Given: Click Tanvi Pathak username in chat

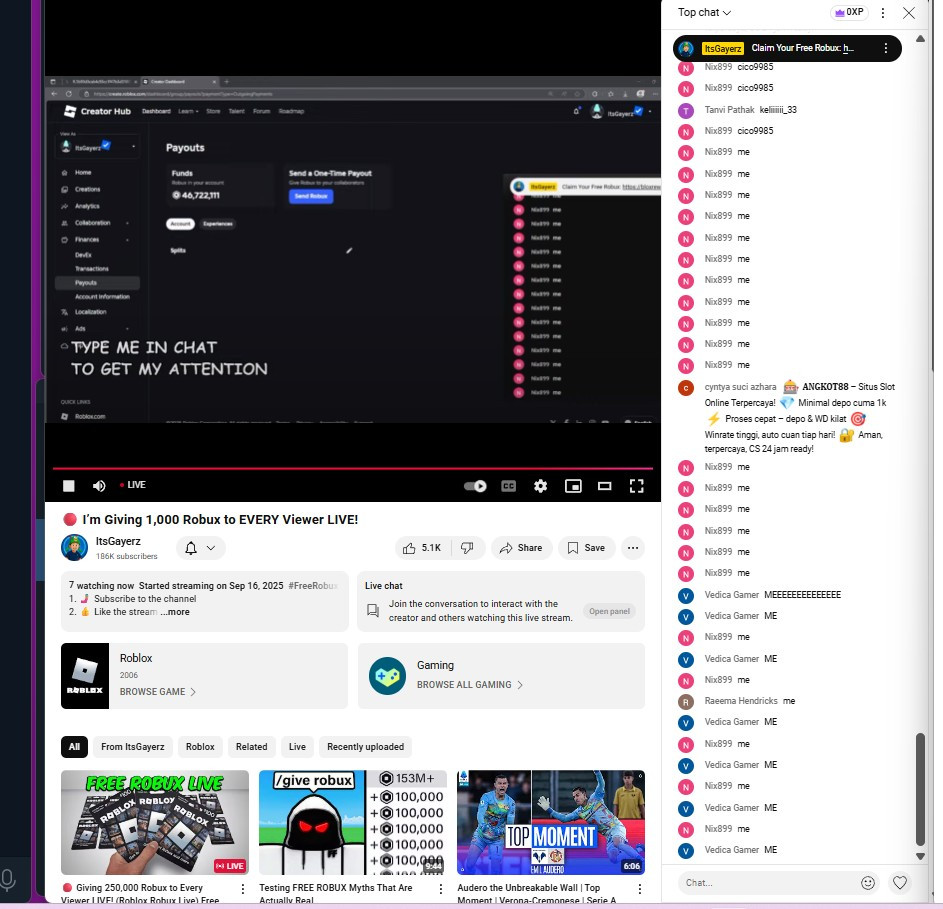Looking at the screenshot, I should [730, 109].
